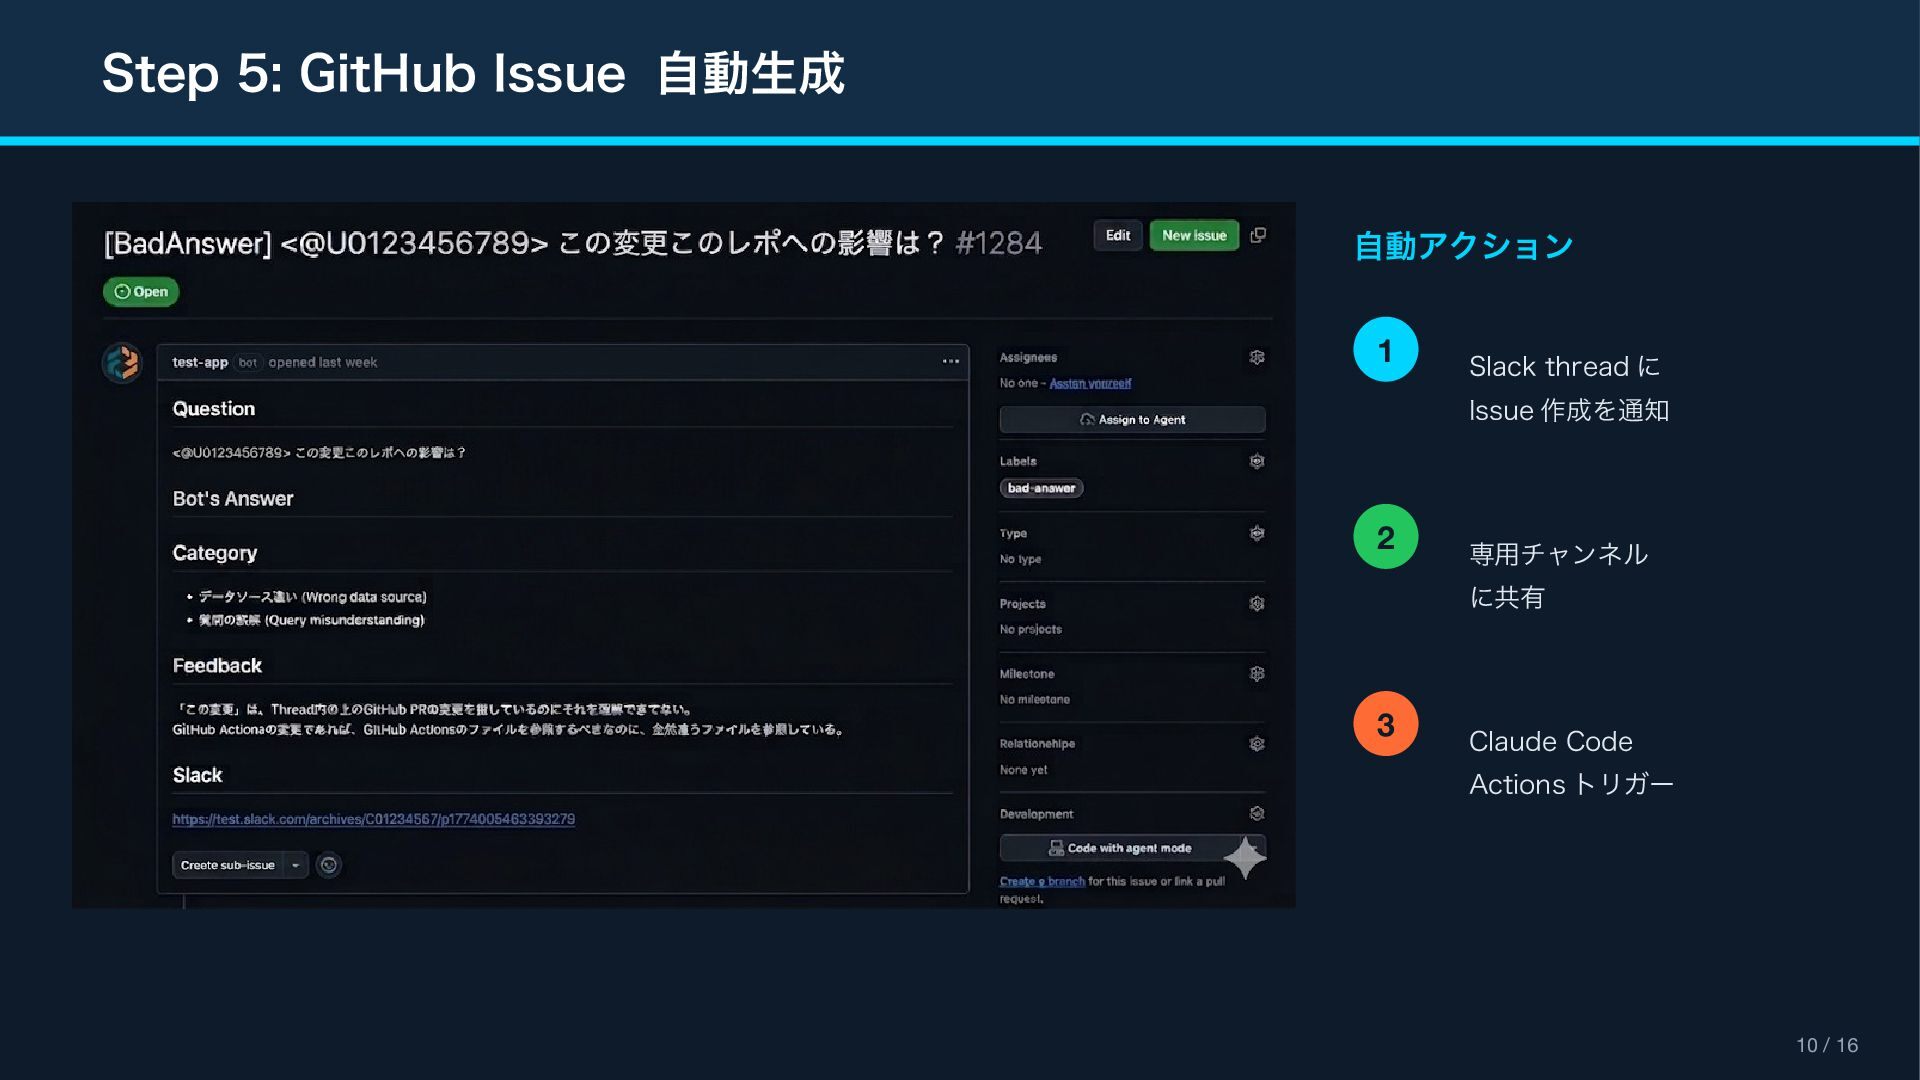The height and width of the screenshot is (1080, 1920).
Task: Expand the Create sub-issue dropdown arrow
Action: 296,865
